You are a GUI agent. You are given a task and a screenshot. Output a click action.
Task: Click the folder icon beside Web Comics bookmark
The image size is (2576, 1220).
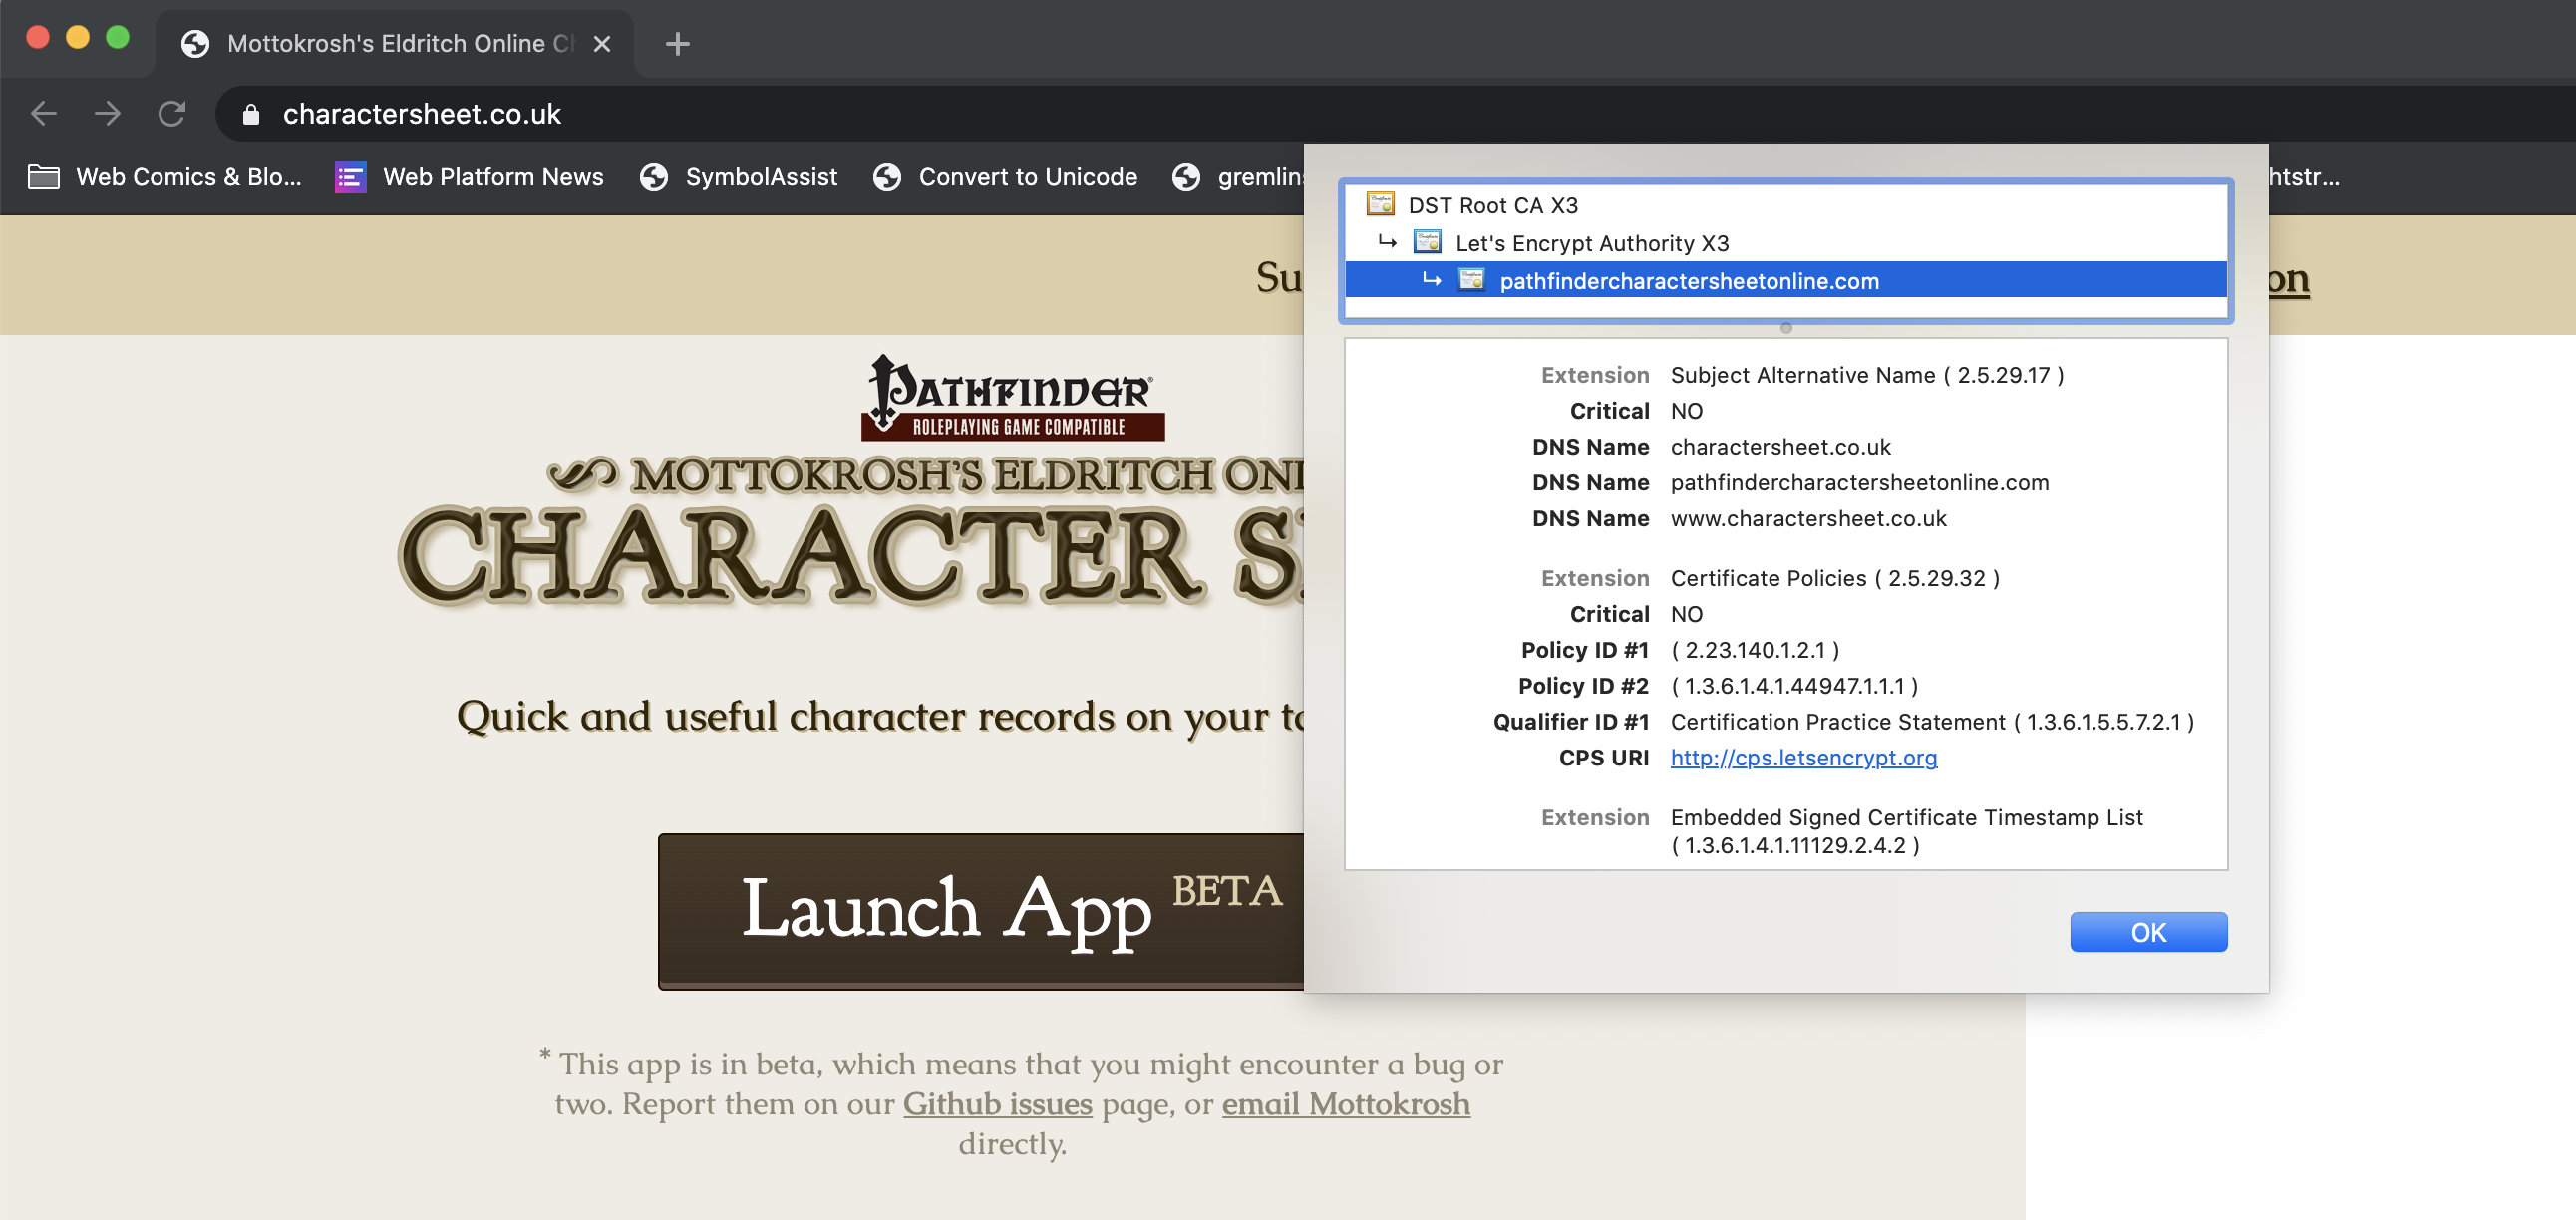point(42,177)
